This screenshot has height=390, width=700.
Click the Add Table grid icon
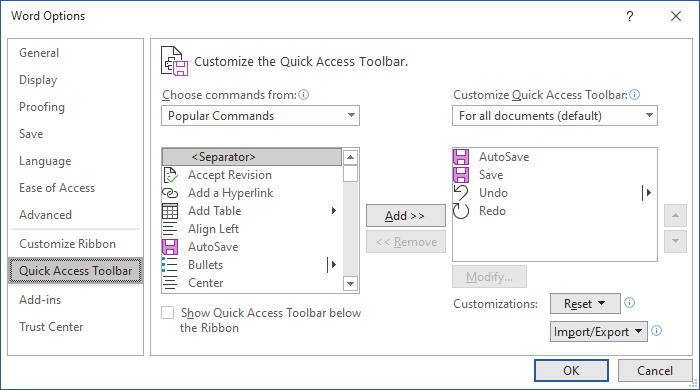pyautogui.click(x=170, y=211)
